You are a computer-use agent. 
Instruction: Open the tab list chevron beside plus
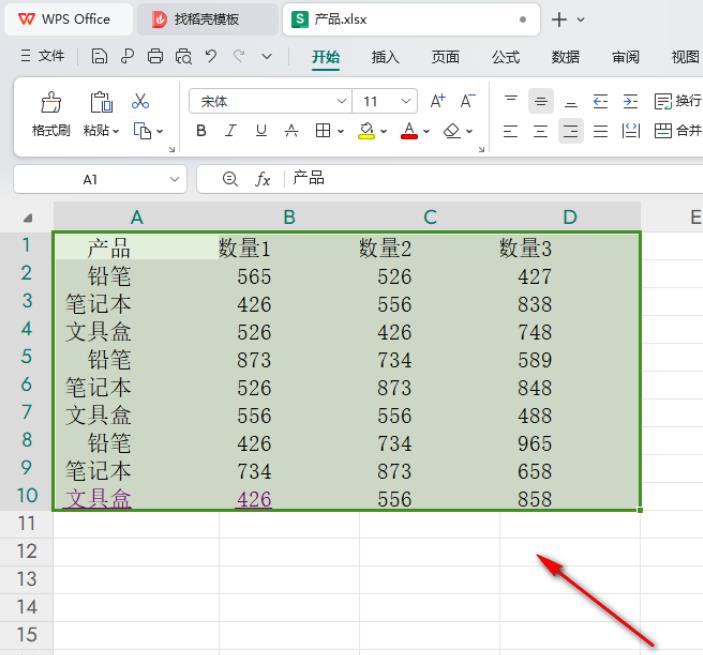(581, 20)
